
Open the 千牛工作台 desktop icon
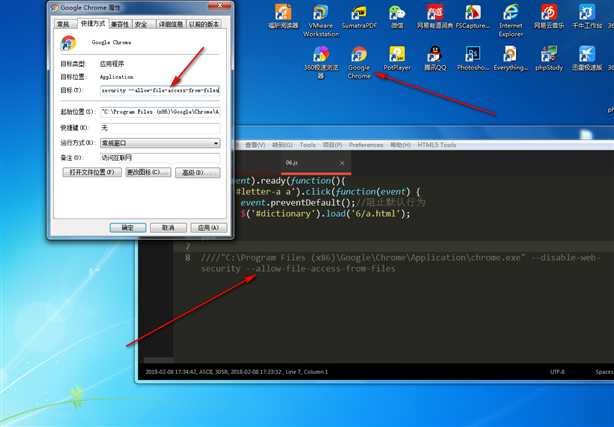586,17
